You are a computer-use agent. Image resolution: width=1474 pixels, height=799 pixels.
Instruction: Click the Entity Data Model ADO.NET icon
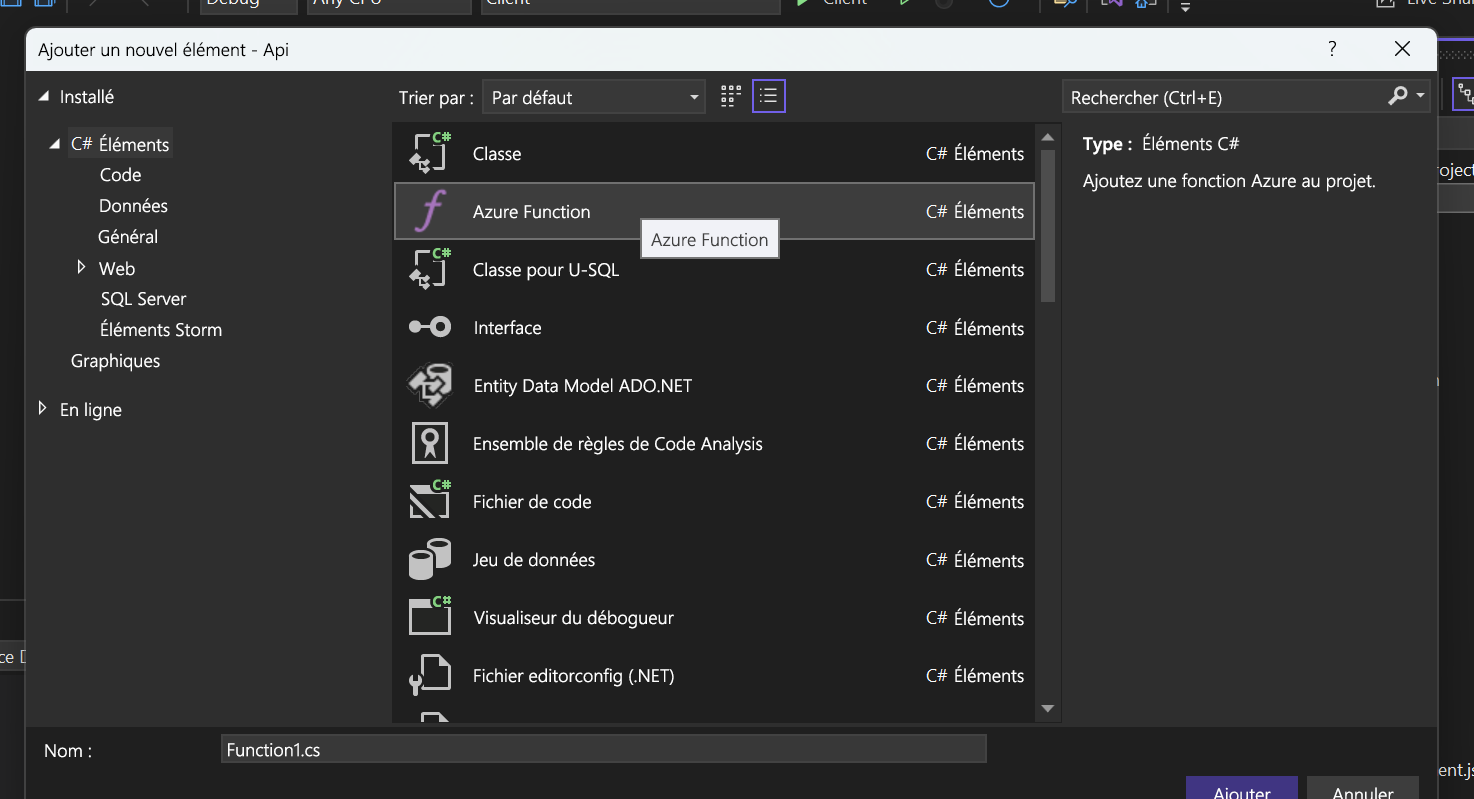click(x=431, y=385)
